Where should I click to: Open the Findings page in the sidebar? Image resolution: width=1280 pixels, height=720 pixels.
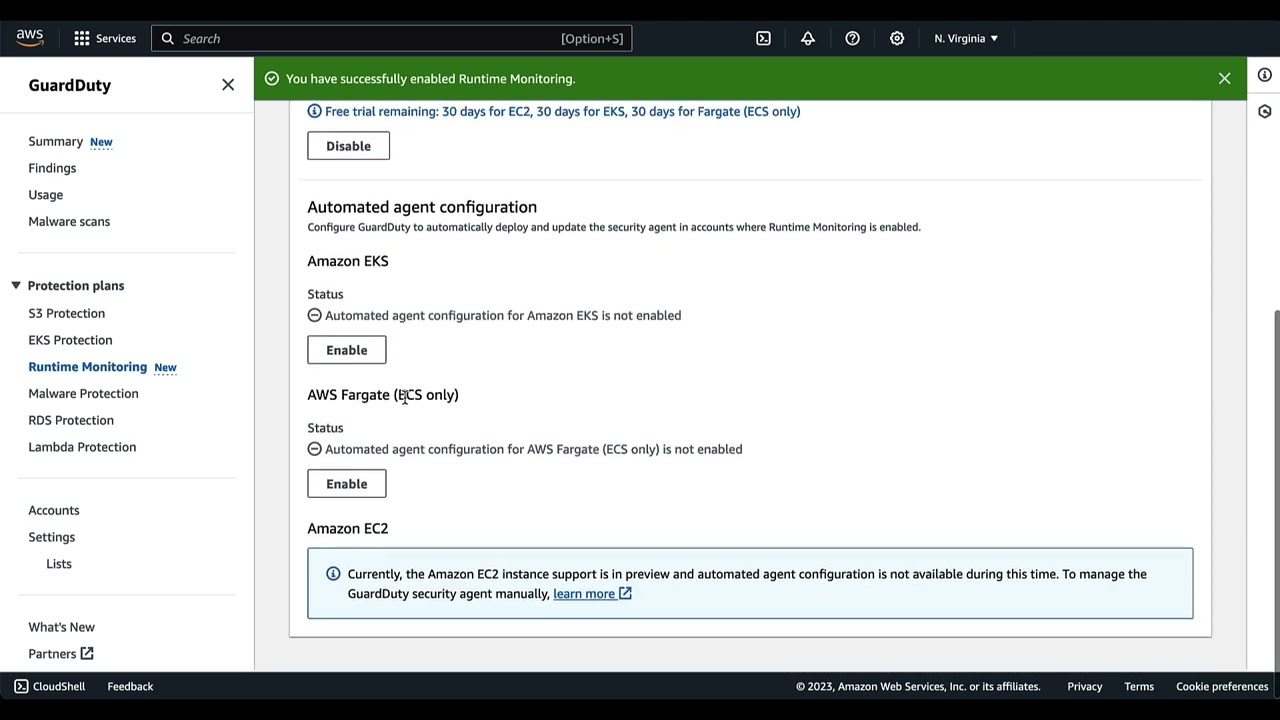point(52,168)
